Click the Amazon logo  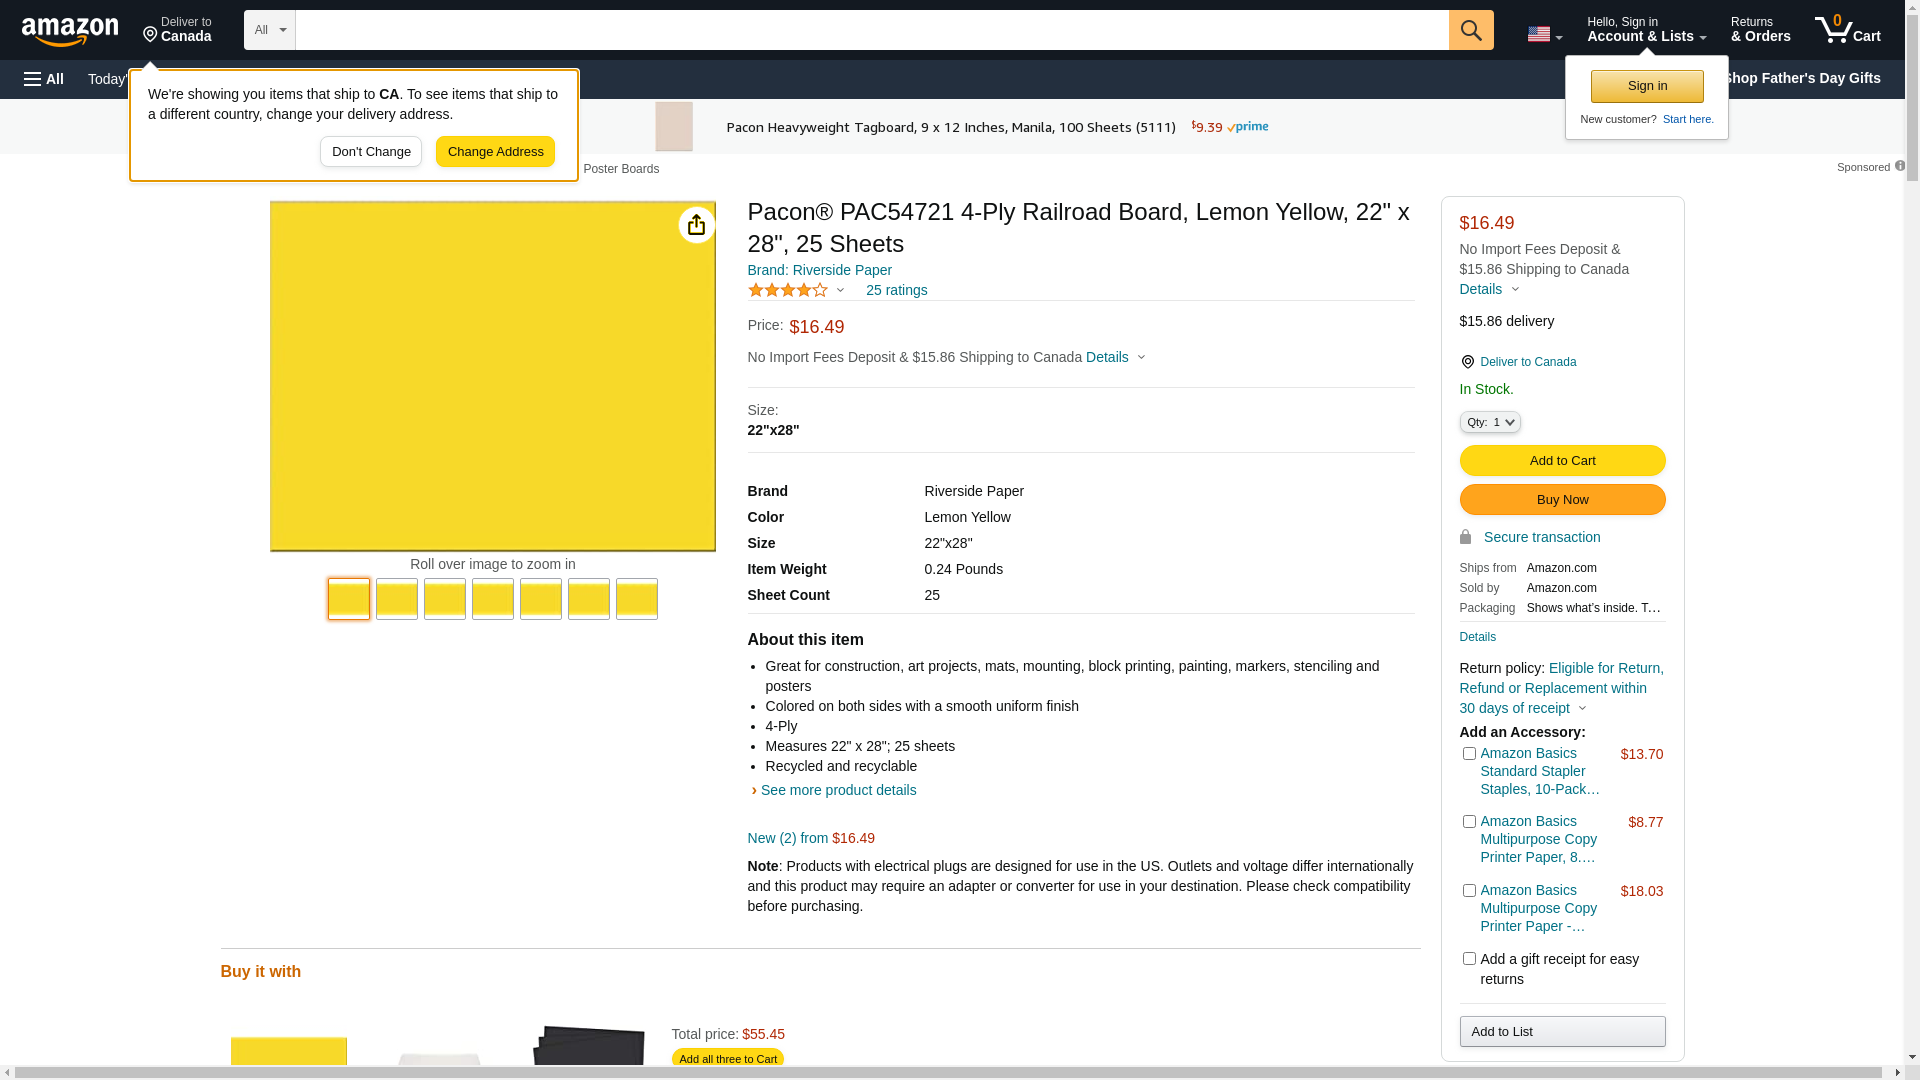coord(70,31)
